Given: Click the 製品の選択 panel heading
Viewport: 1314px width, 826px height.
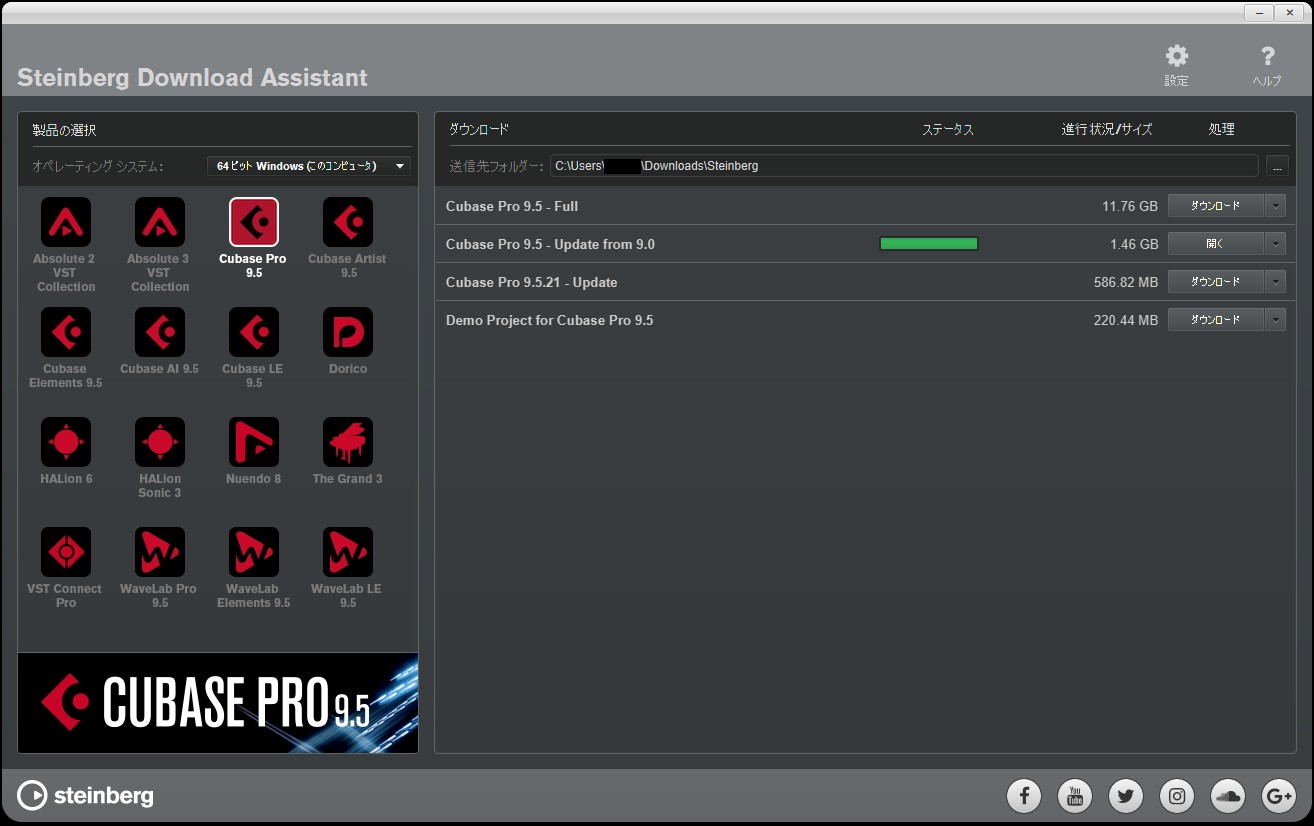Looking at the screenshot, I should pos(64,130).
